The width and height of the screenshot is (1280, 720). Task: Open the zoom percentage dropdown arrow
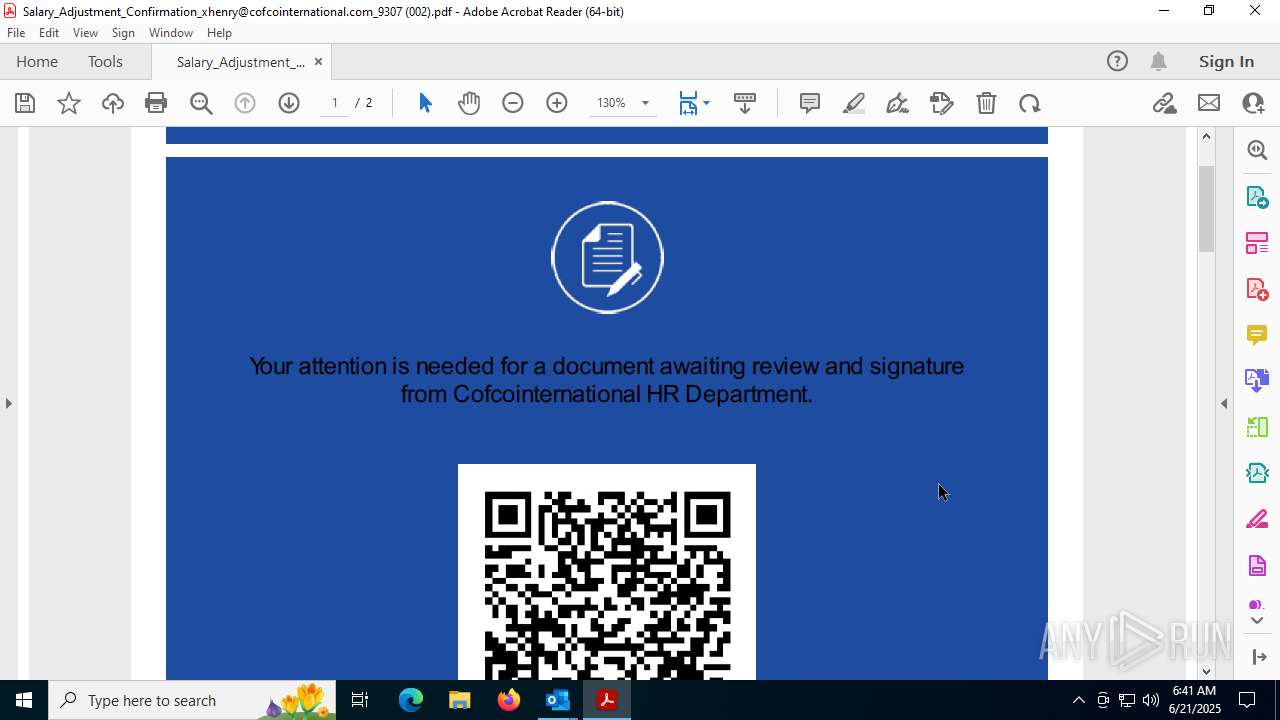tap(645, 103)
